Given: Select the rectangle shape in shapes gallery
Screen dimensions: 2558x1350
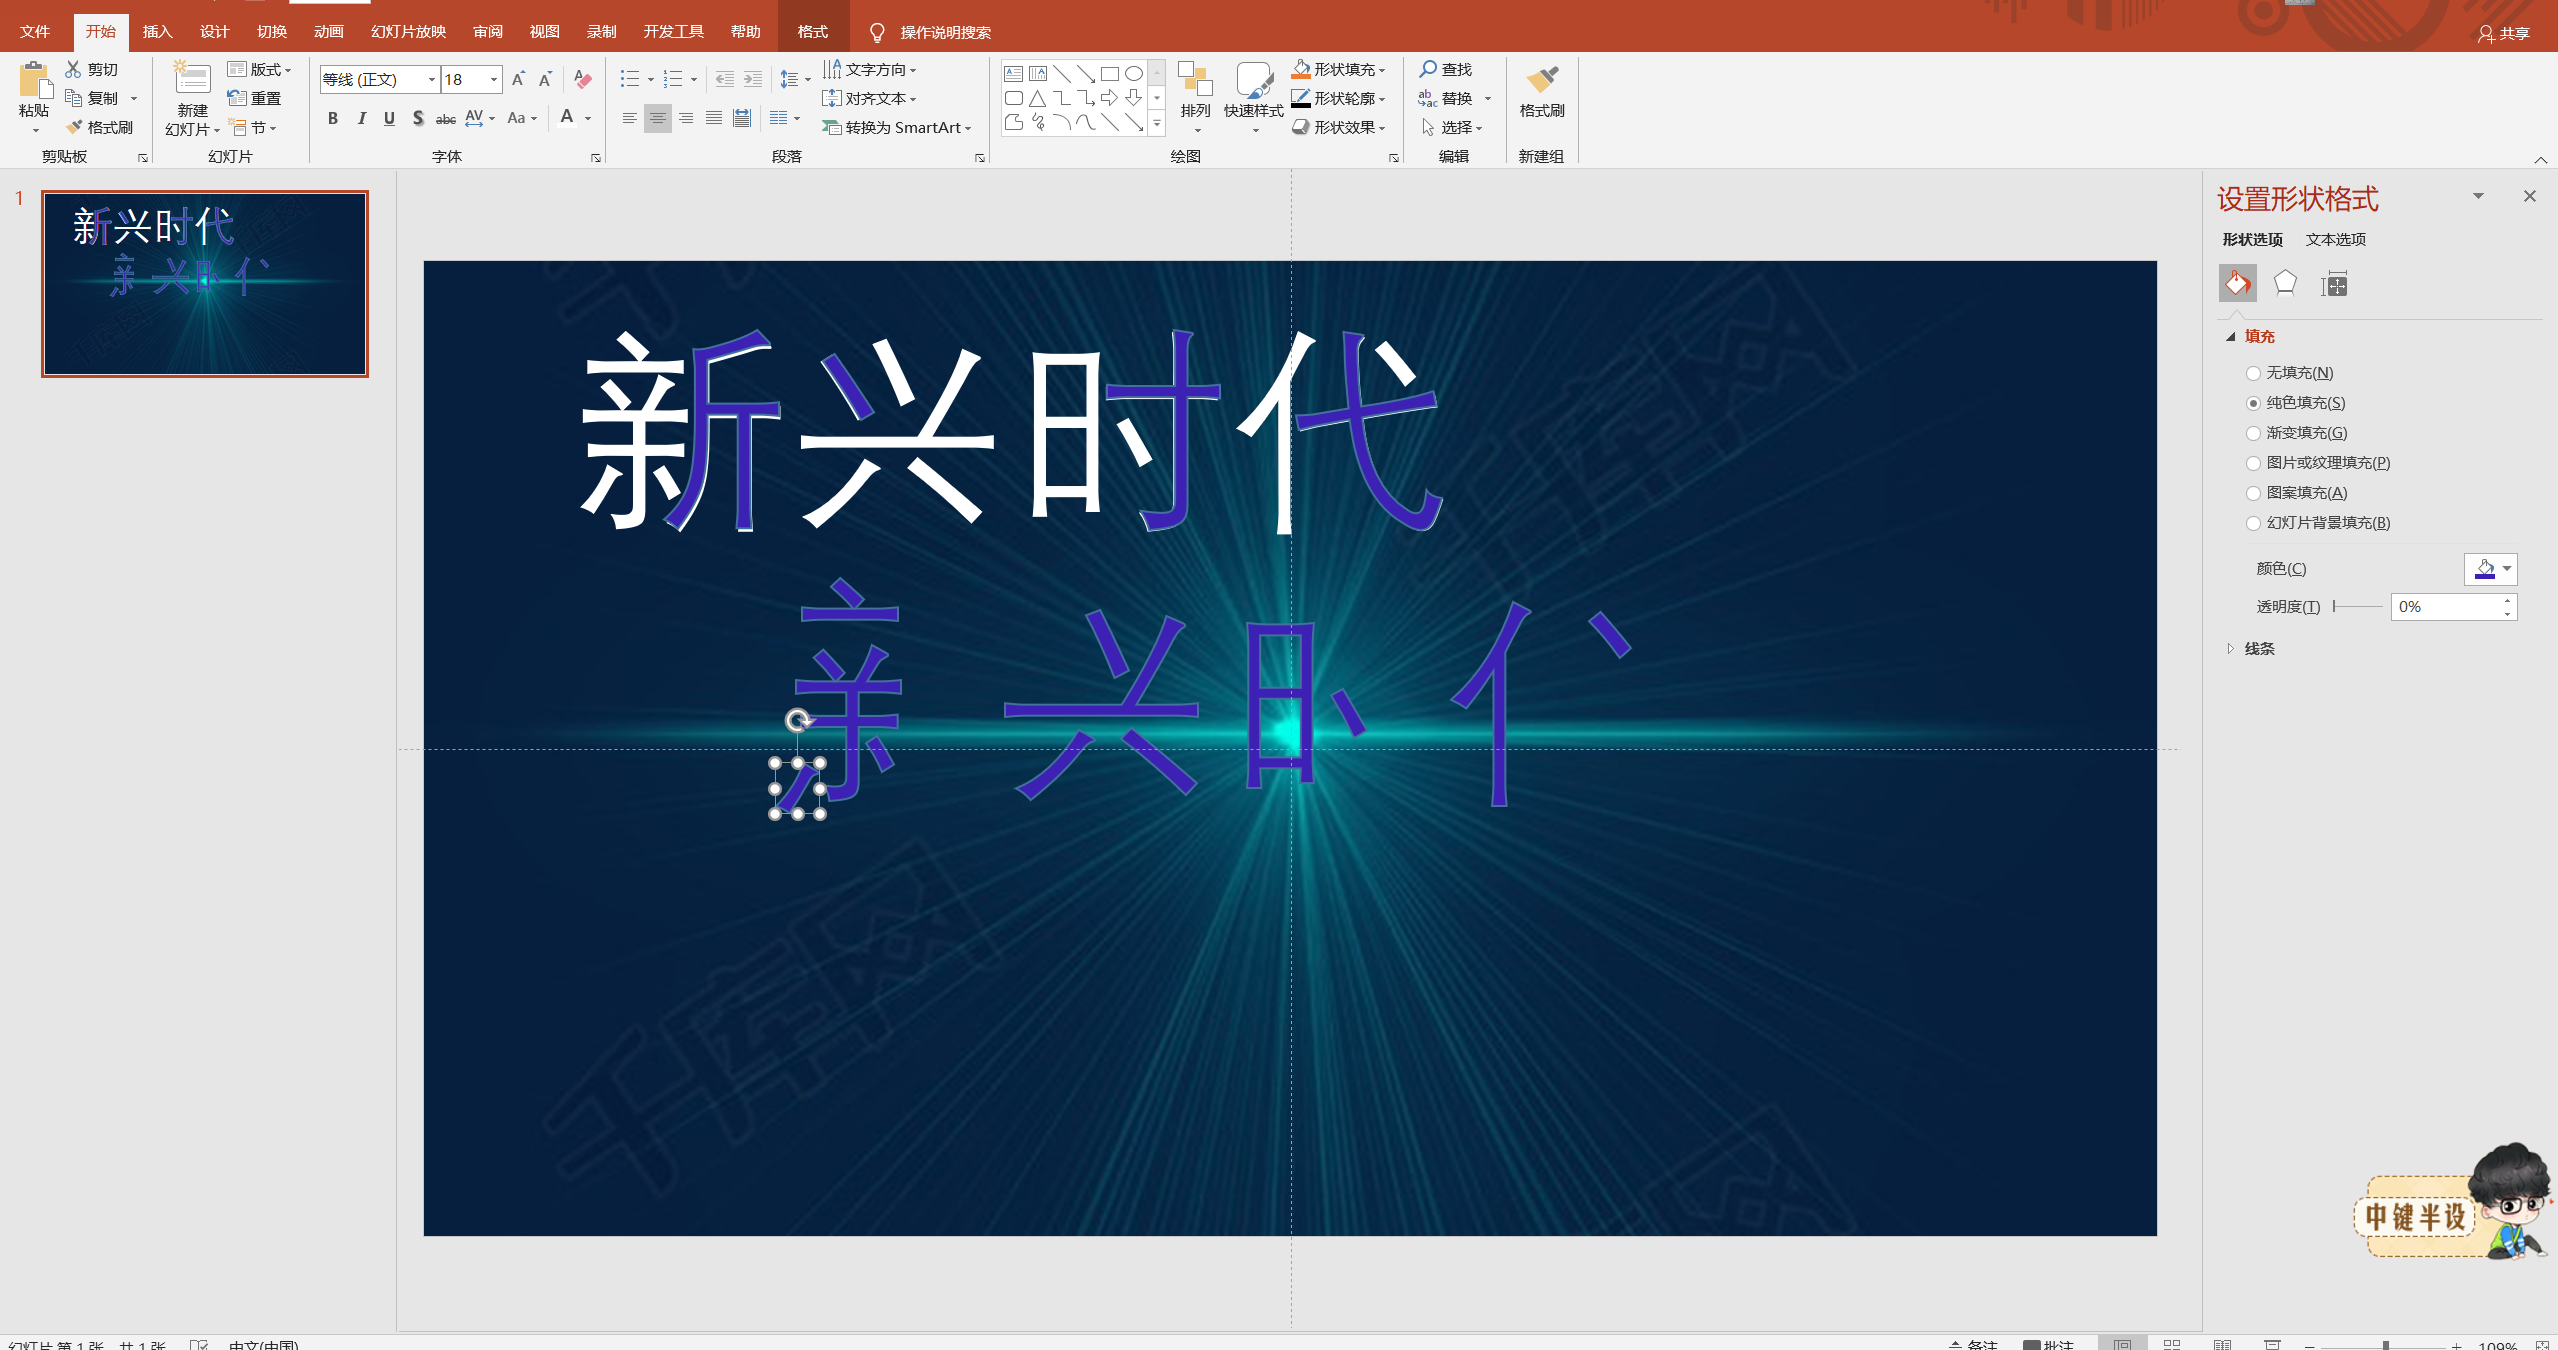Looking at the screenshot, I should [1109, 74].
